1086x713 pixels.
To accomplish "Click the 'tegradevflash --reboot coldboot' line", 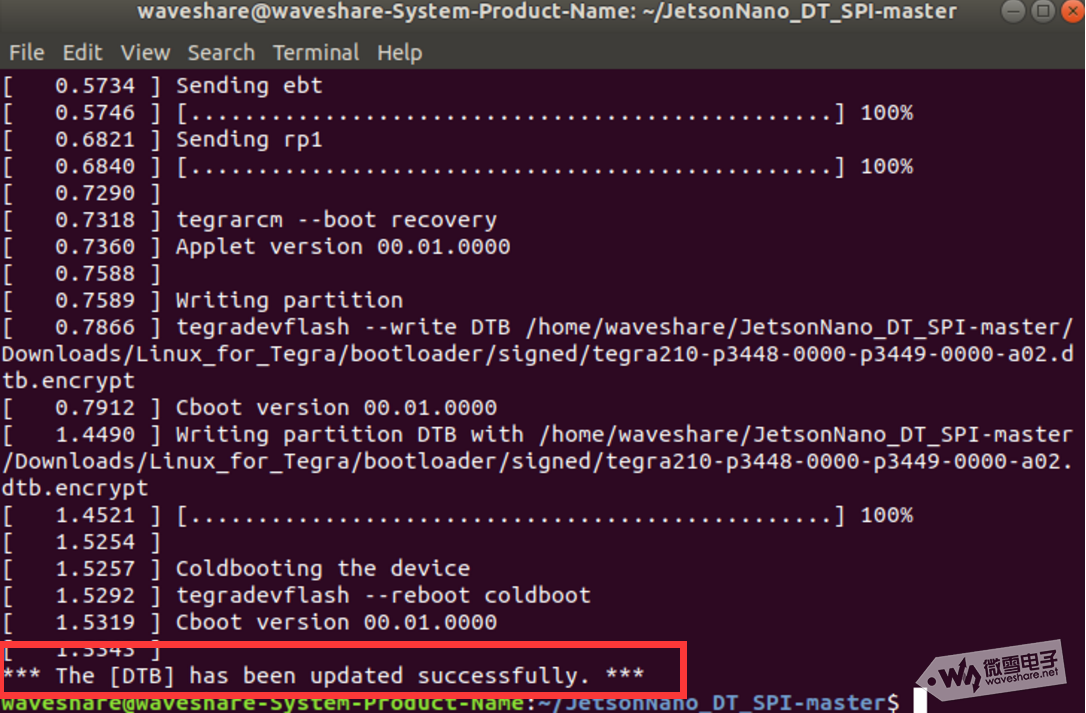I will (383, 595).
